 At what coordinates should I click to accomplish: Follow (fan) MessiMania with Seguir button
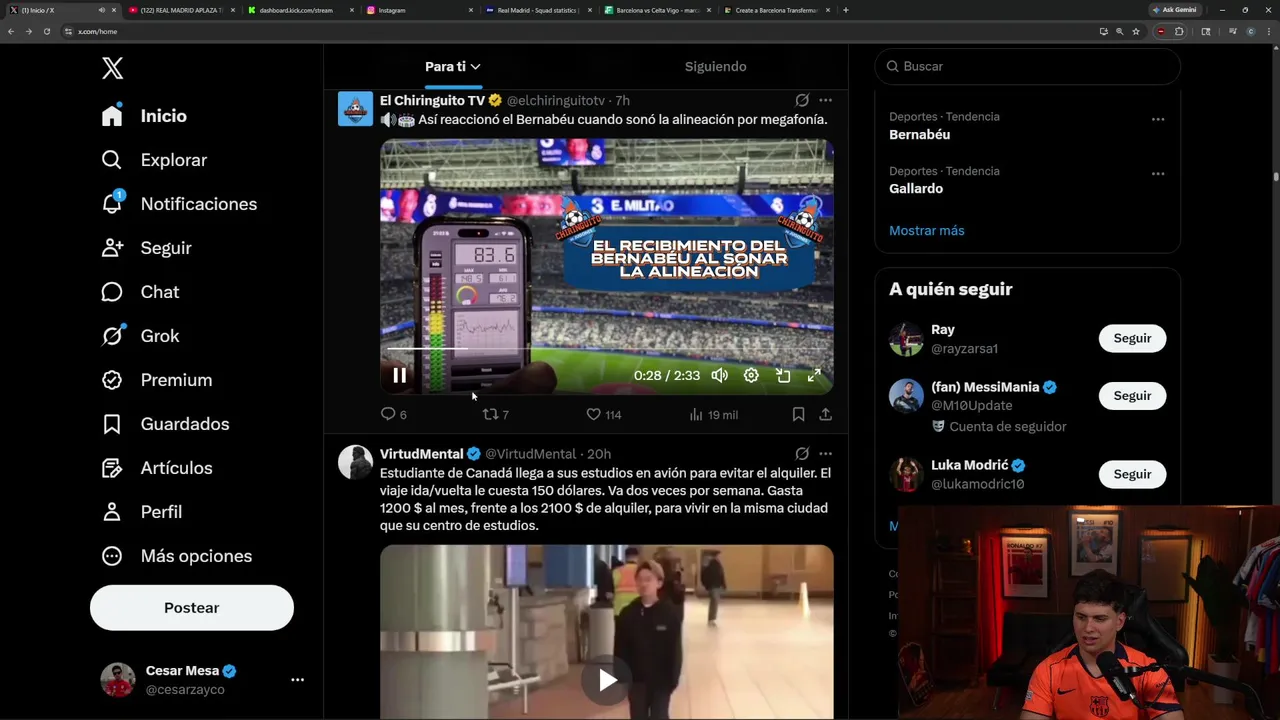1132,396
